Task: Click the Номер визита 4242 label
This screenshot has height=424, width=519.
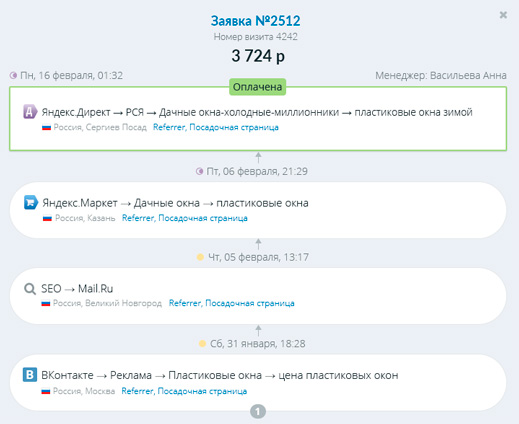Action: point(256,37)
